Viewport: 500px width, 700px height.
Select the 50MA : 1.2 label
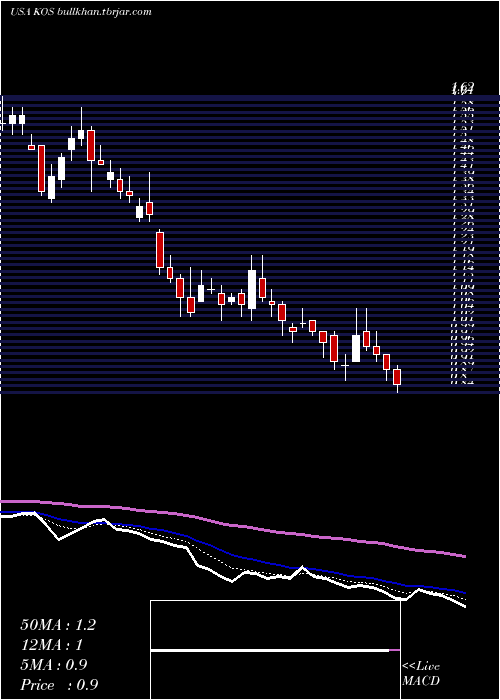tap(58, 625)
